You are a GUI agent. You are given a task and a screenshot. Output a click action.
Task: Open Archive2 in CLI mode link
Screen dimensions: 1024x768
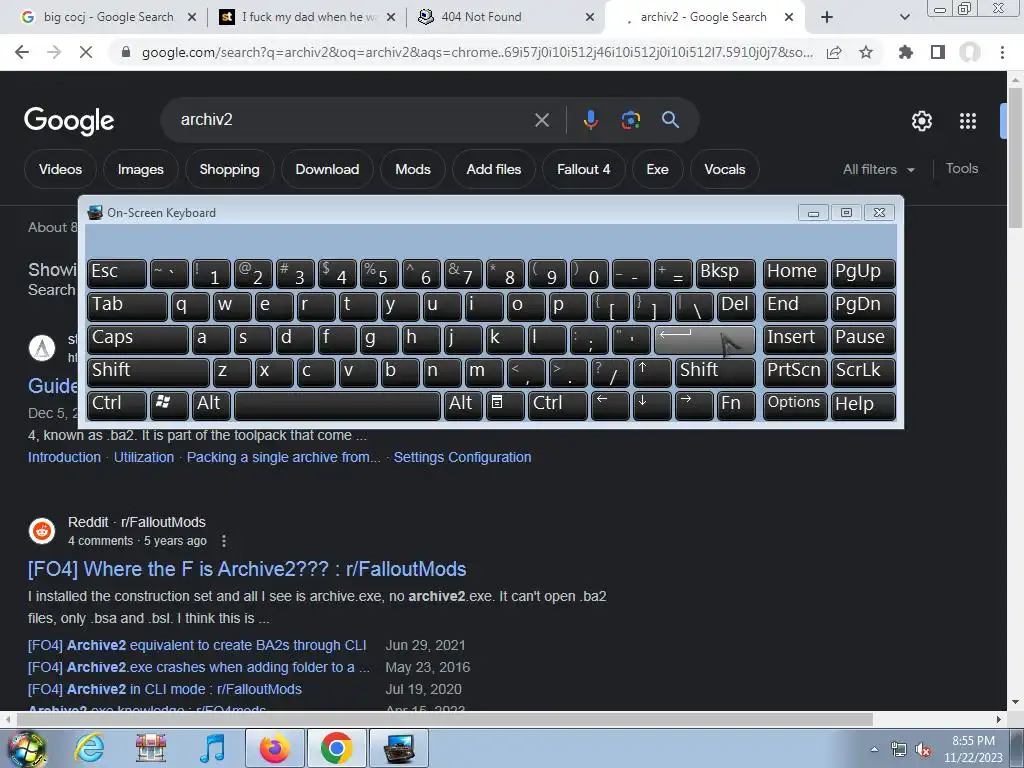tap(165, 689)
